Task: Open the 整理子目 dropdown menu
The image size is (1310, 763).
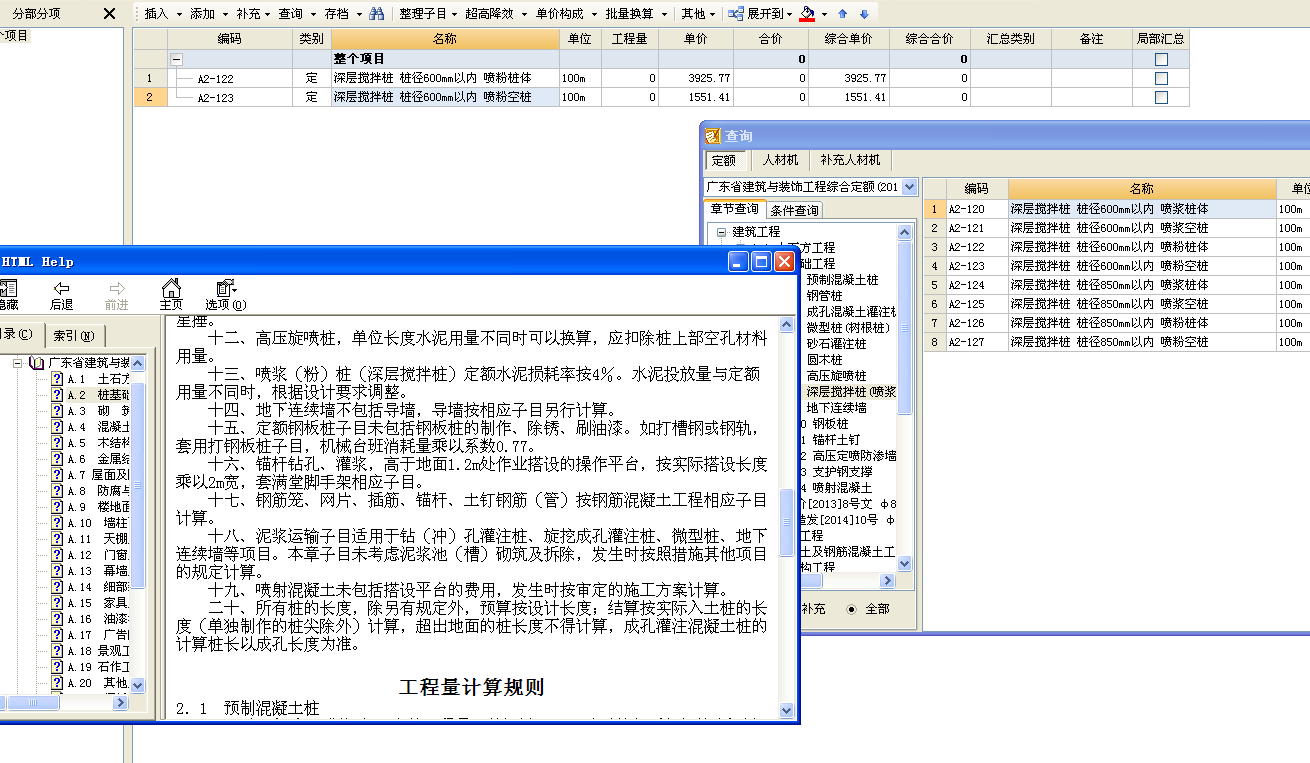Action: tap(427, 14)
